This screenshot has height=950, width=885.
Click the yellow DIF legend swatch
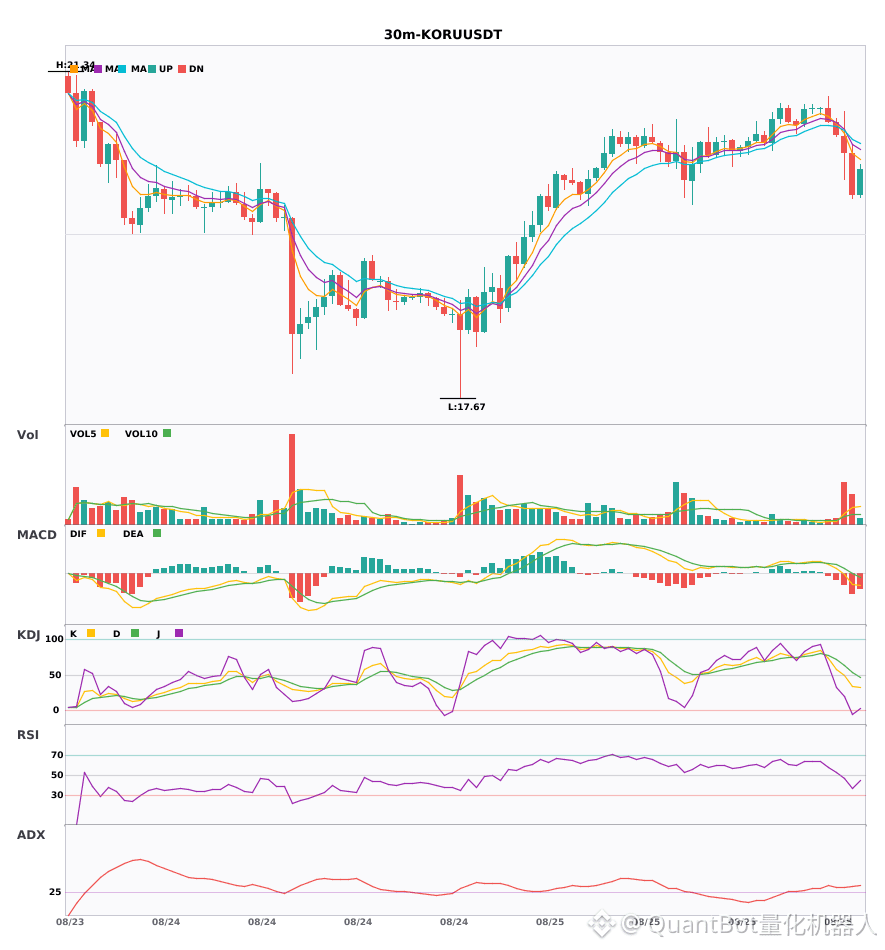101,533
